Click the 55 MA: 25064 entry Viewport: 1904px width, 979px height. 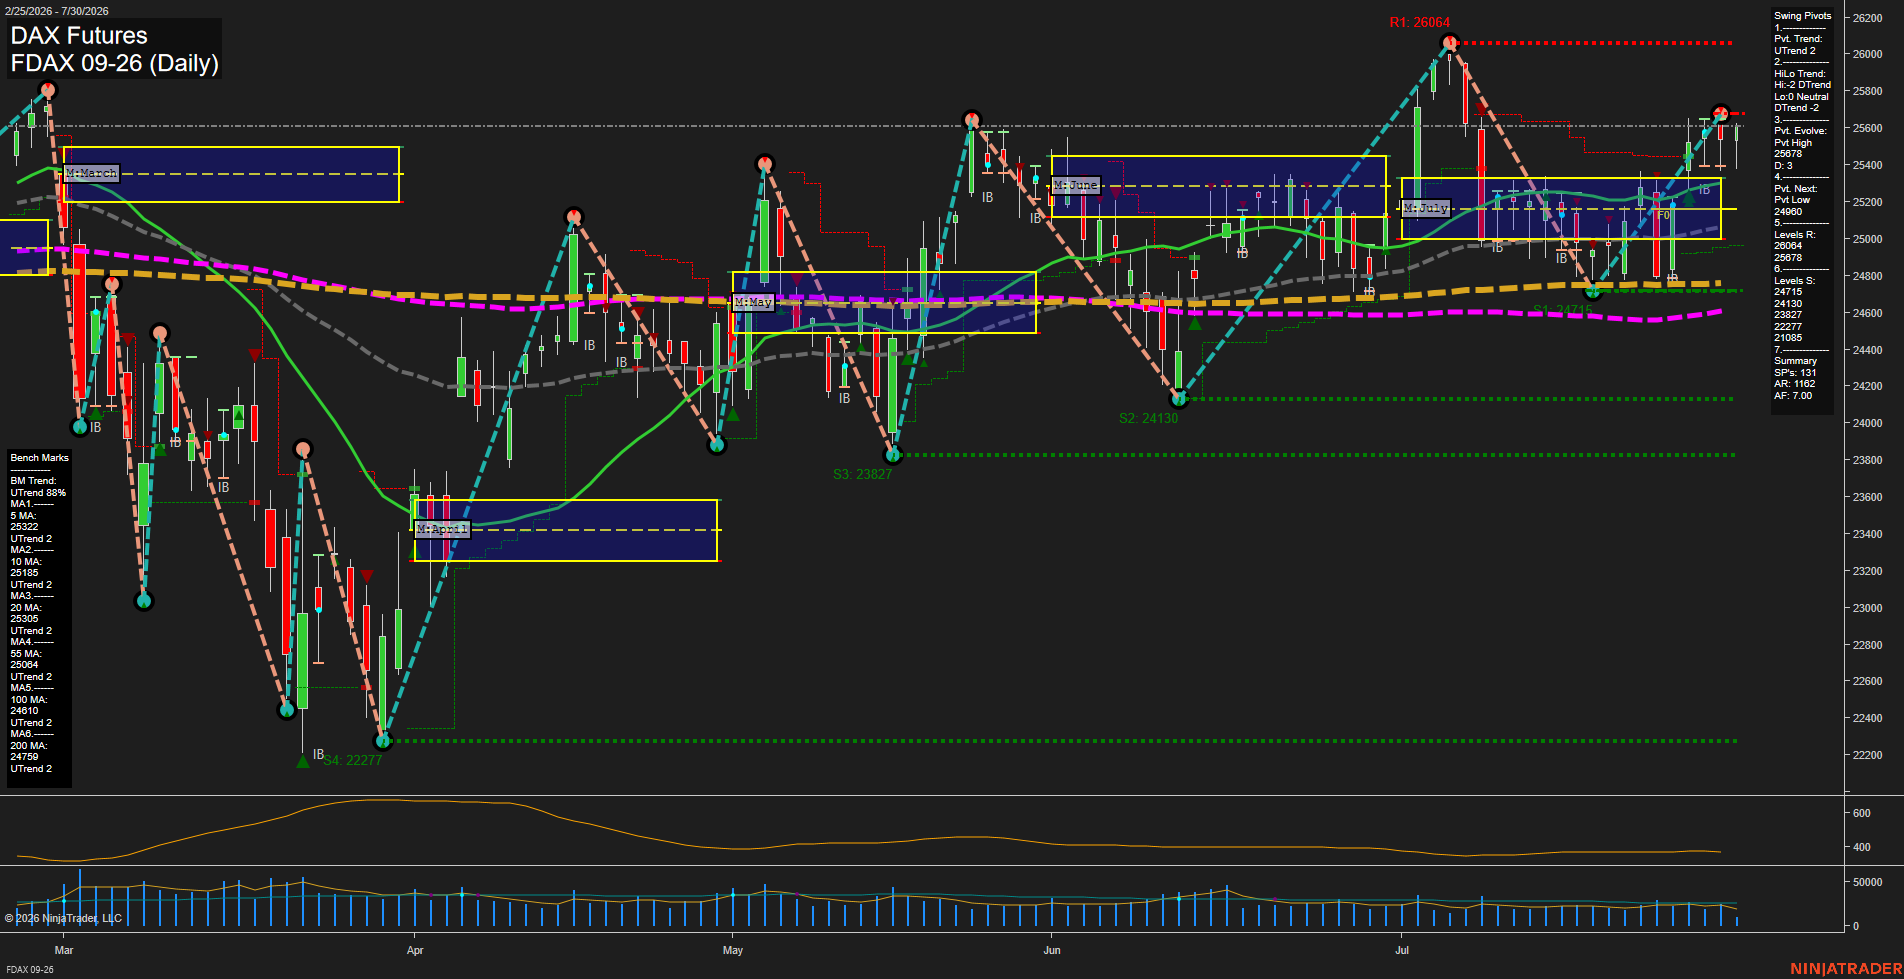point(26,659)
